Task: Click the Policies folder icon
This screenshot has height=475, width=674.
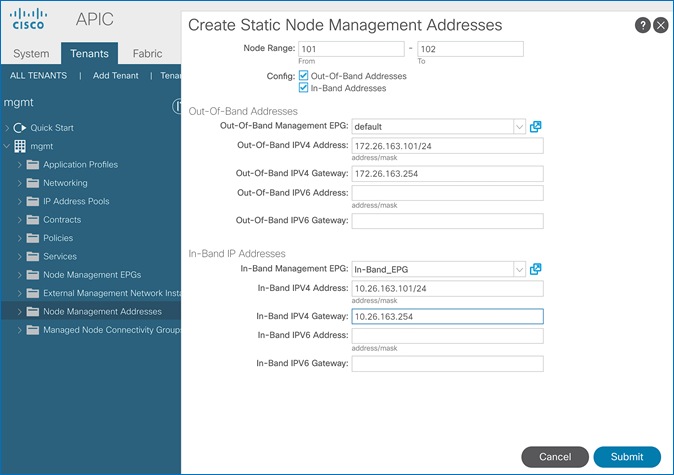Action: [33, 238]
